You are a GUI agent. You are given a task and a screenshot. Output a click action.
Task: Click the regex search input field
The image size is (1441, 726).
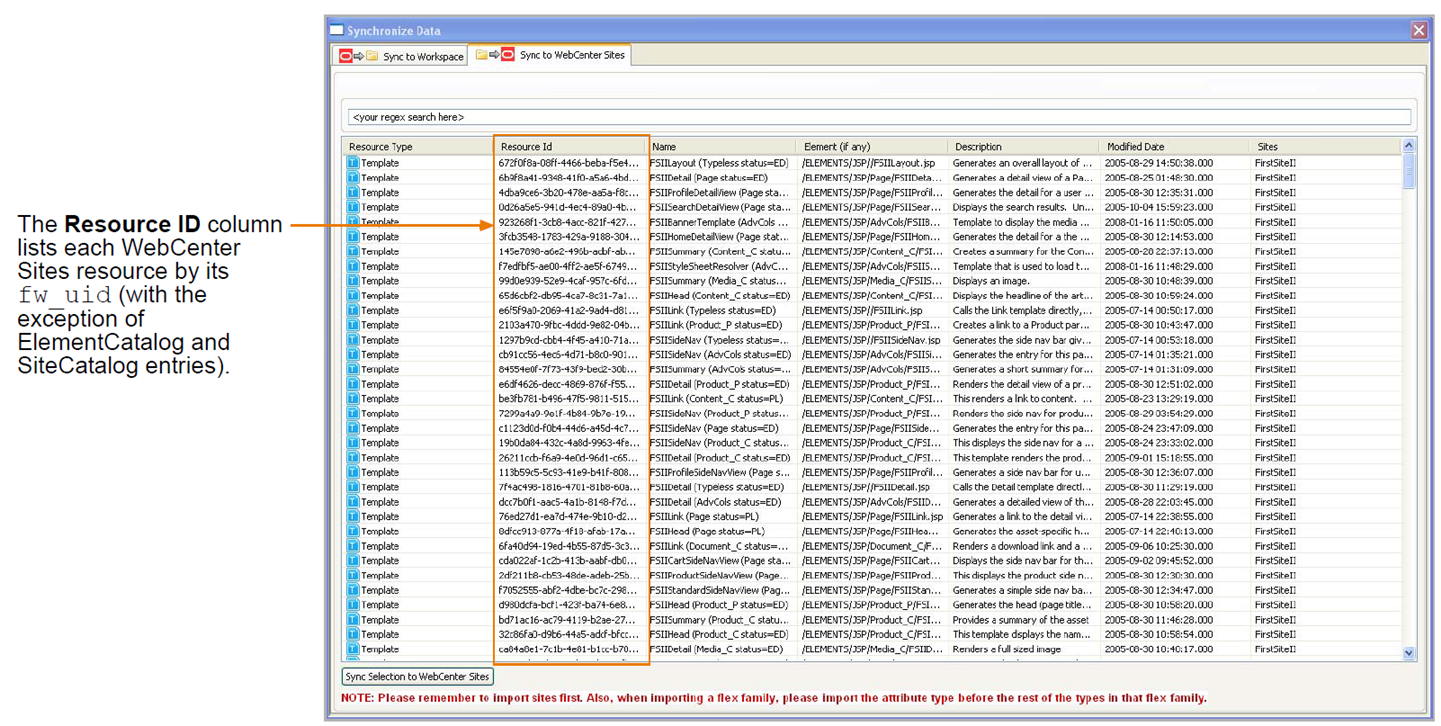(878, 117)
